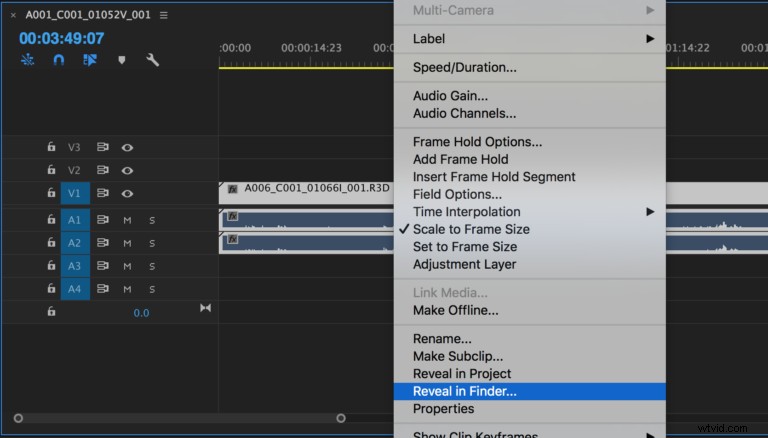Choose Insert Frame Hold Segment

point(529,177)
